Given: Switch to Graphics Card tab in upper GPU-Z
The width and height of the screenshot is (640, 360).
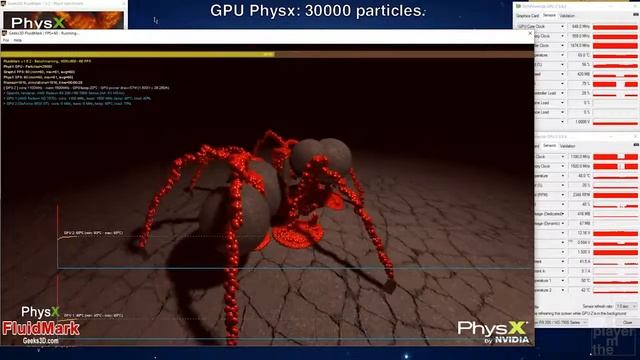Looking at the screenshot, I should [x=528, y=16].
